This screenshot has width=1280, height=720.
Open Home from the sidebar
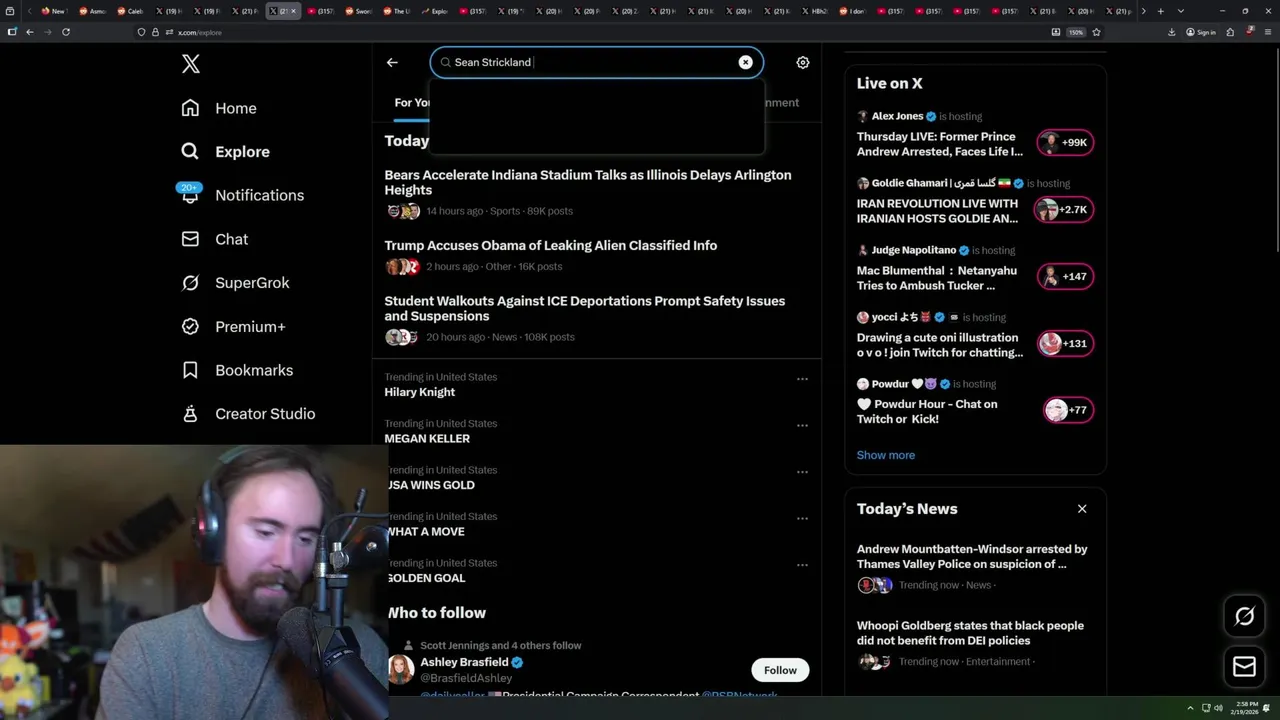tap(219, 108)
